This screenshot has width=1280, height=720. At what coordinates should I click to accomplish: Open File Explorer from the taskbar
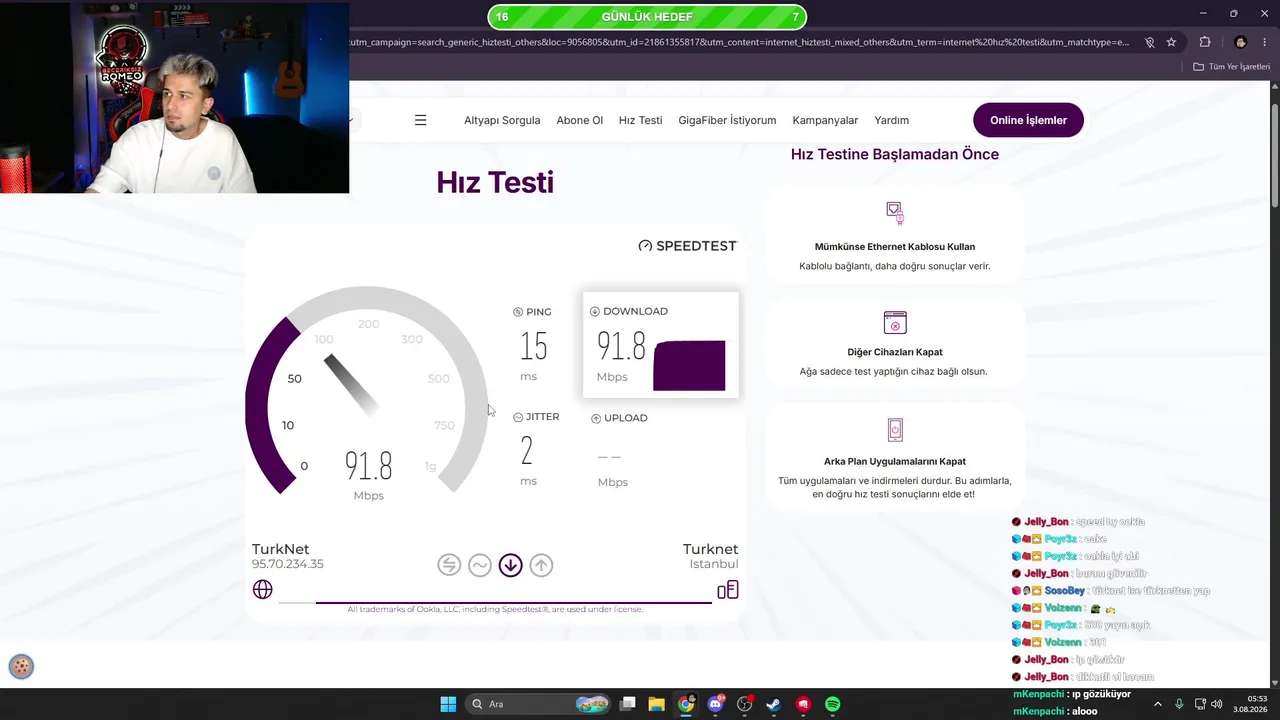click(x=657, y=704)
